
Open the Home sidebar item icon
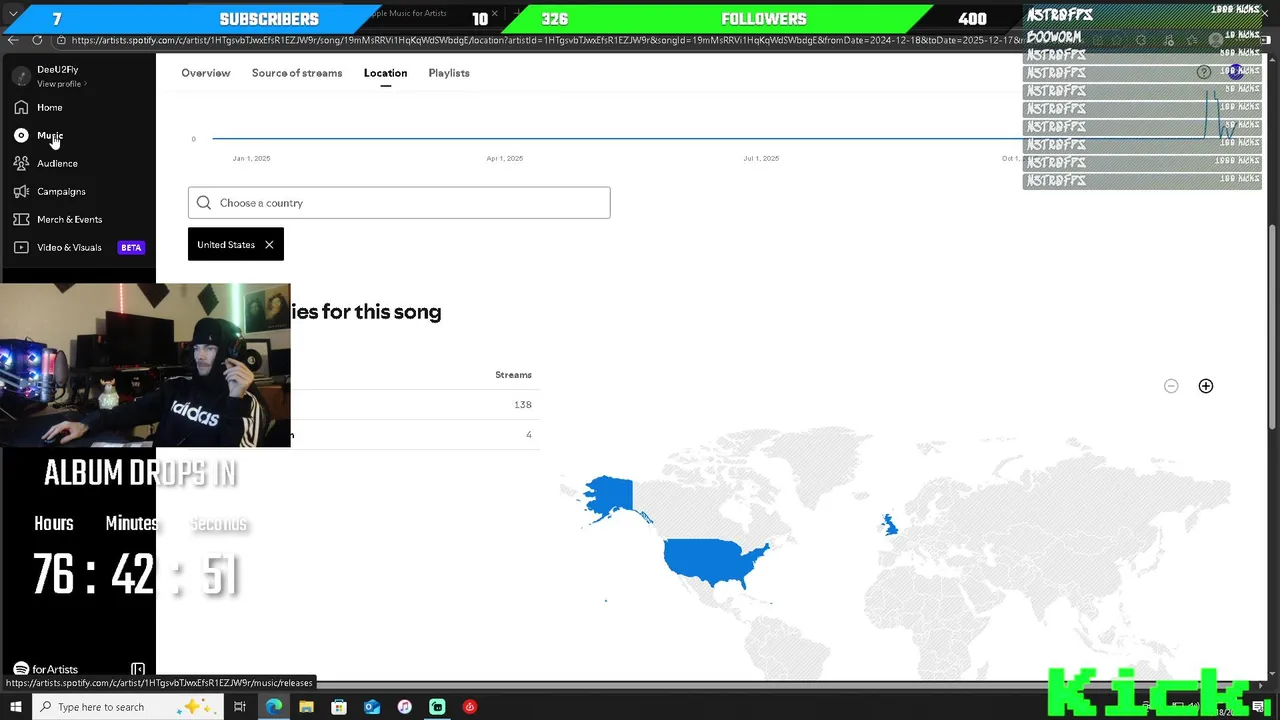pos(21,107)
